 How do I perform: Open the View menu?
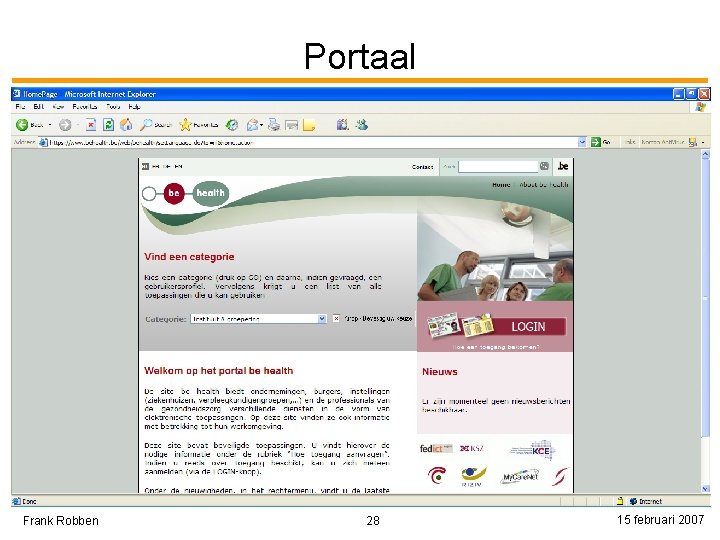(58, 107)
